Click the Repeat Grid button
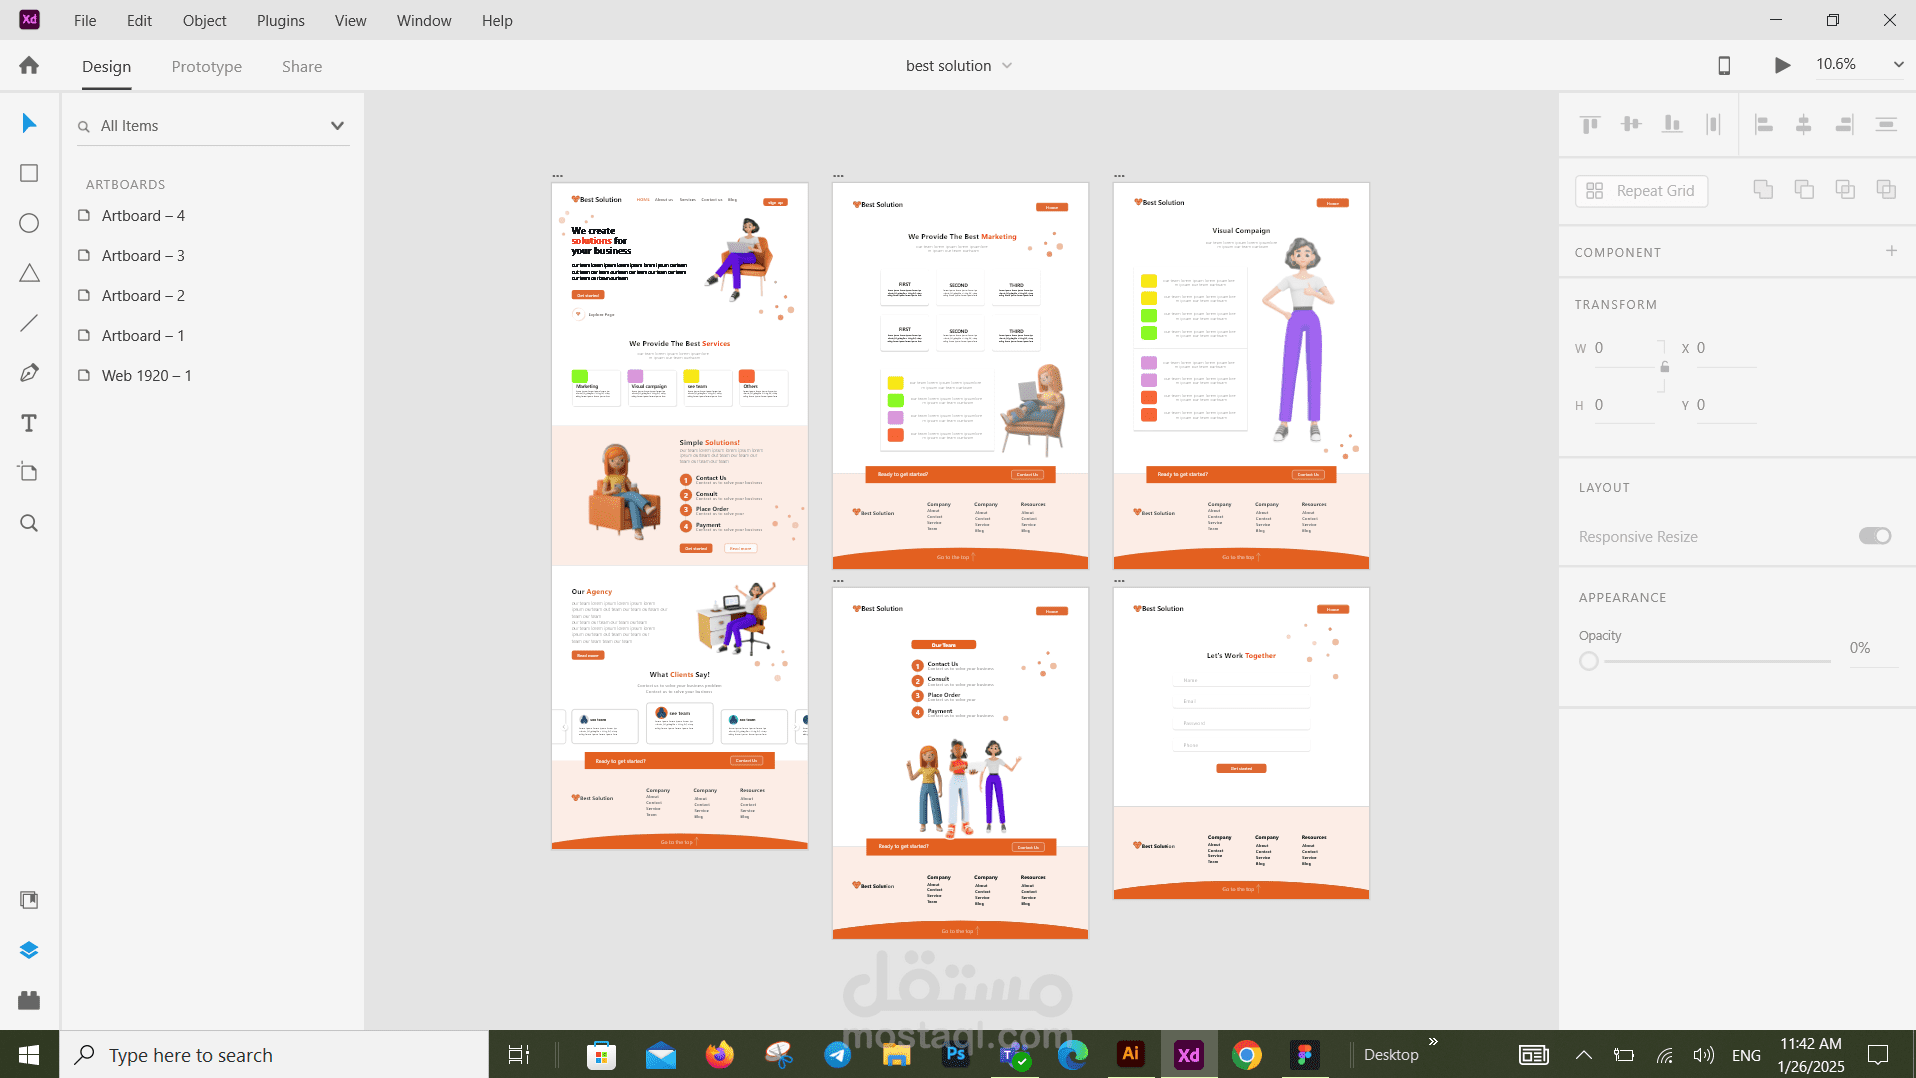Image resolution: width=1916 pixels, height=1078 pixels. pos(1641,190)
